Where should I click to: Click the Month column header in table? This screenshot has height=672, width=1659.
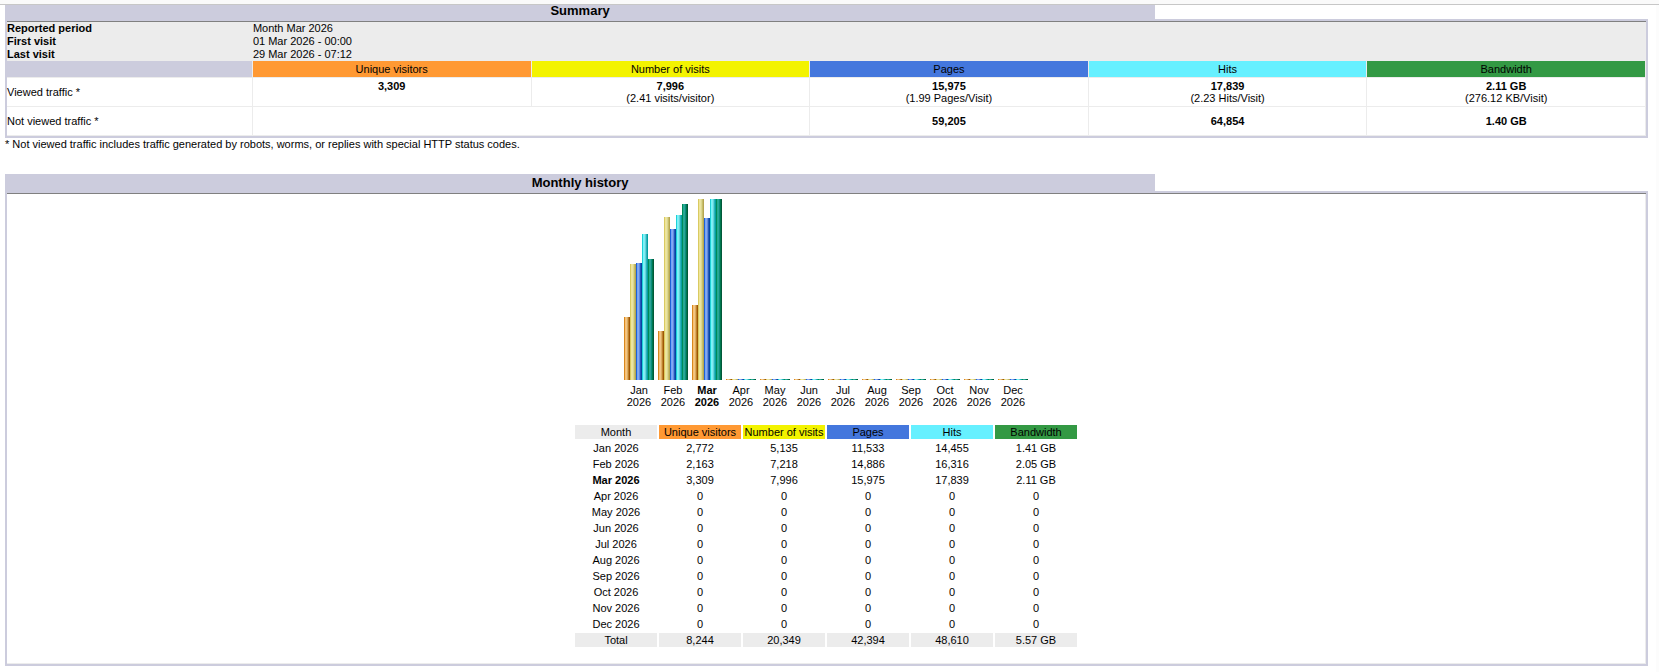click(x=615, y=432)
